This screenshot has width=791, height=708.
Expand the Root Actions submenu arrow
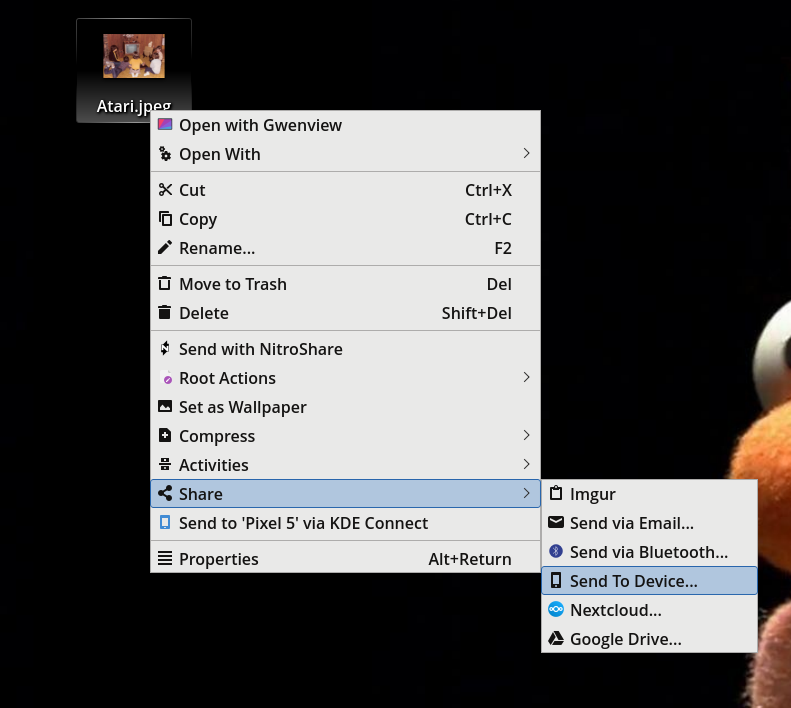click(x=526, y=377)
